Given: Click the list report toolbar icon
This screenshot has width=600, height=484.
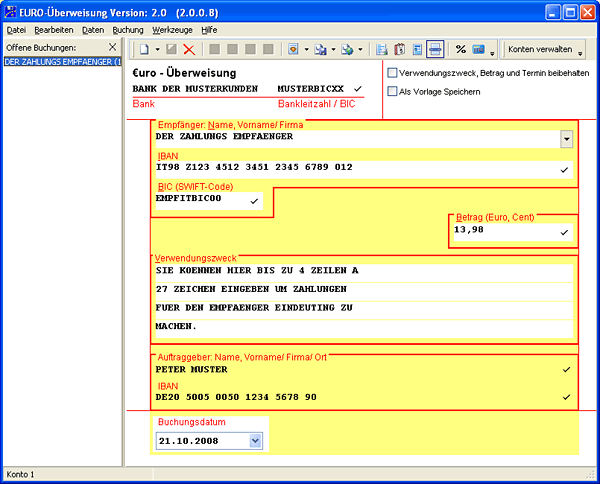Looking at the screenshot, I should (x=382, y=49).
